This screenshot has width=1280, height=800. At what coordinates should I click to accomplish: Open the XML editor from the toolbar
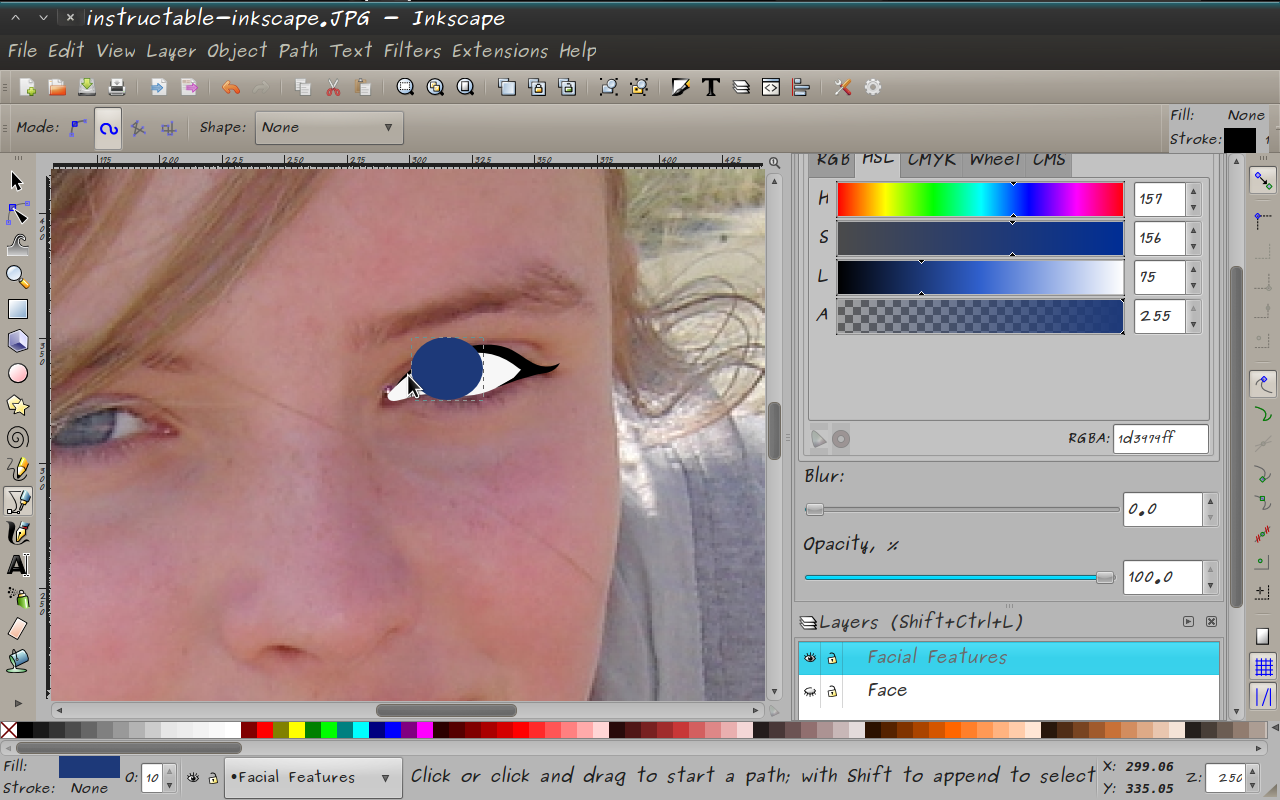click(770, 87)
